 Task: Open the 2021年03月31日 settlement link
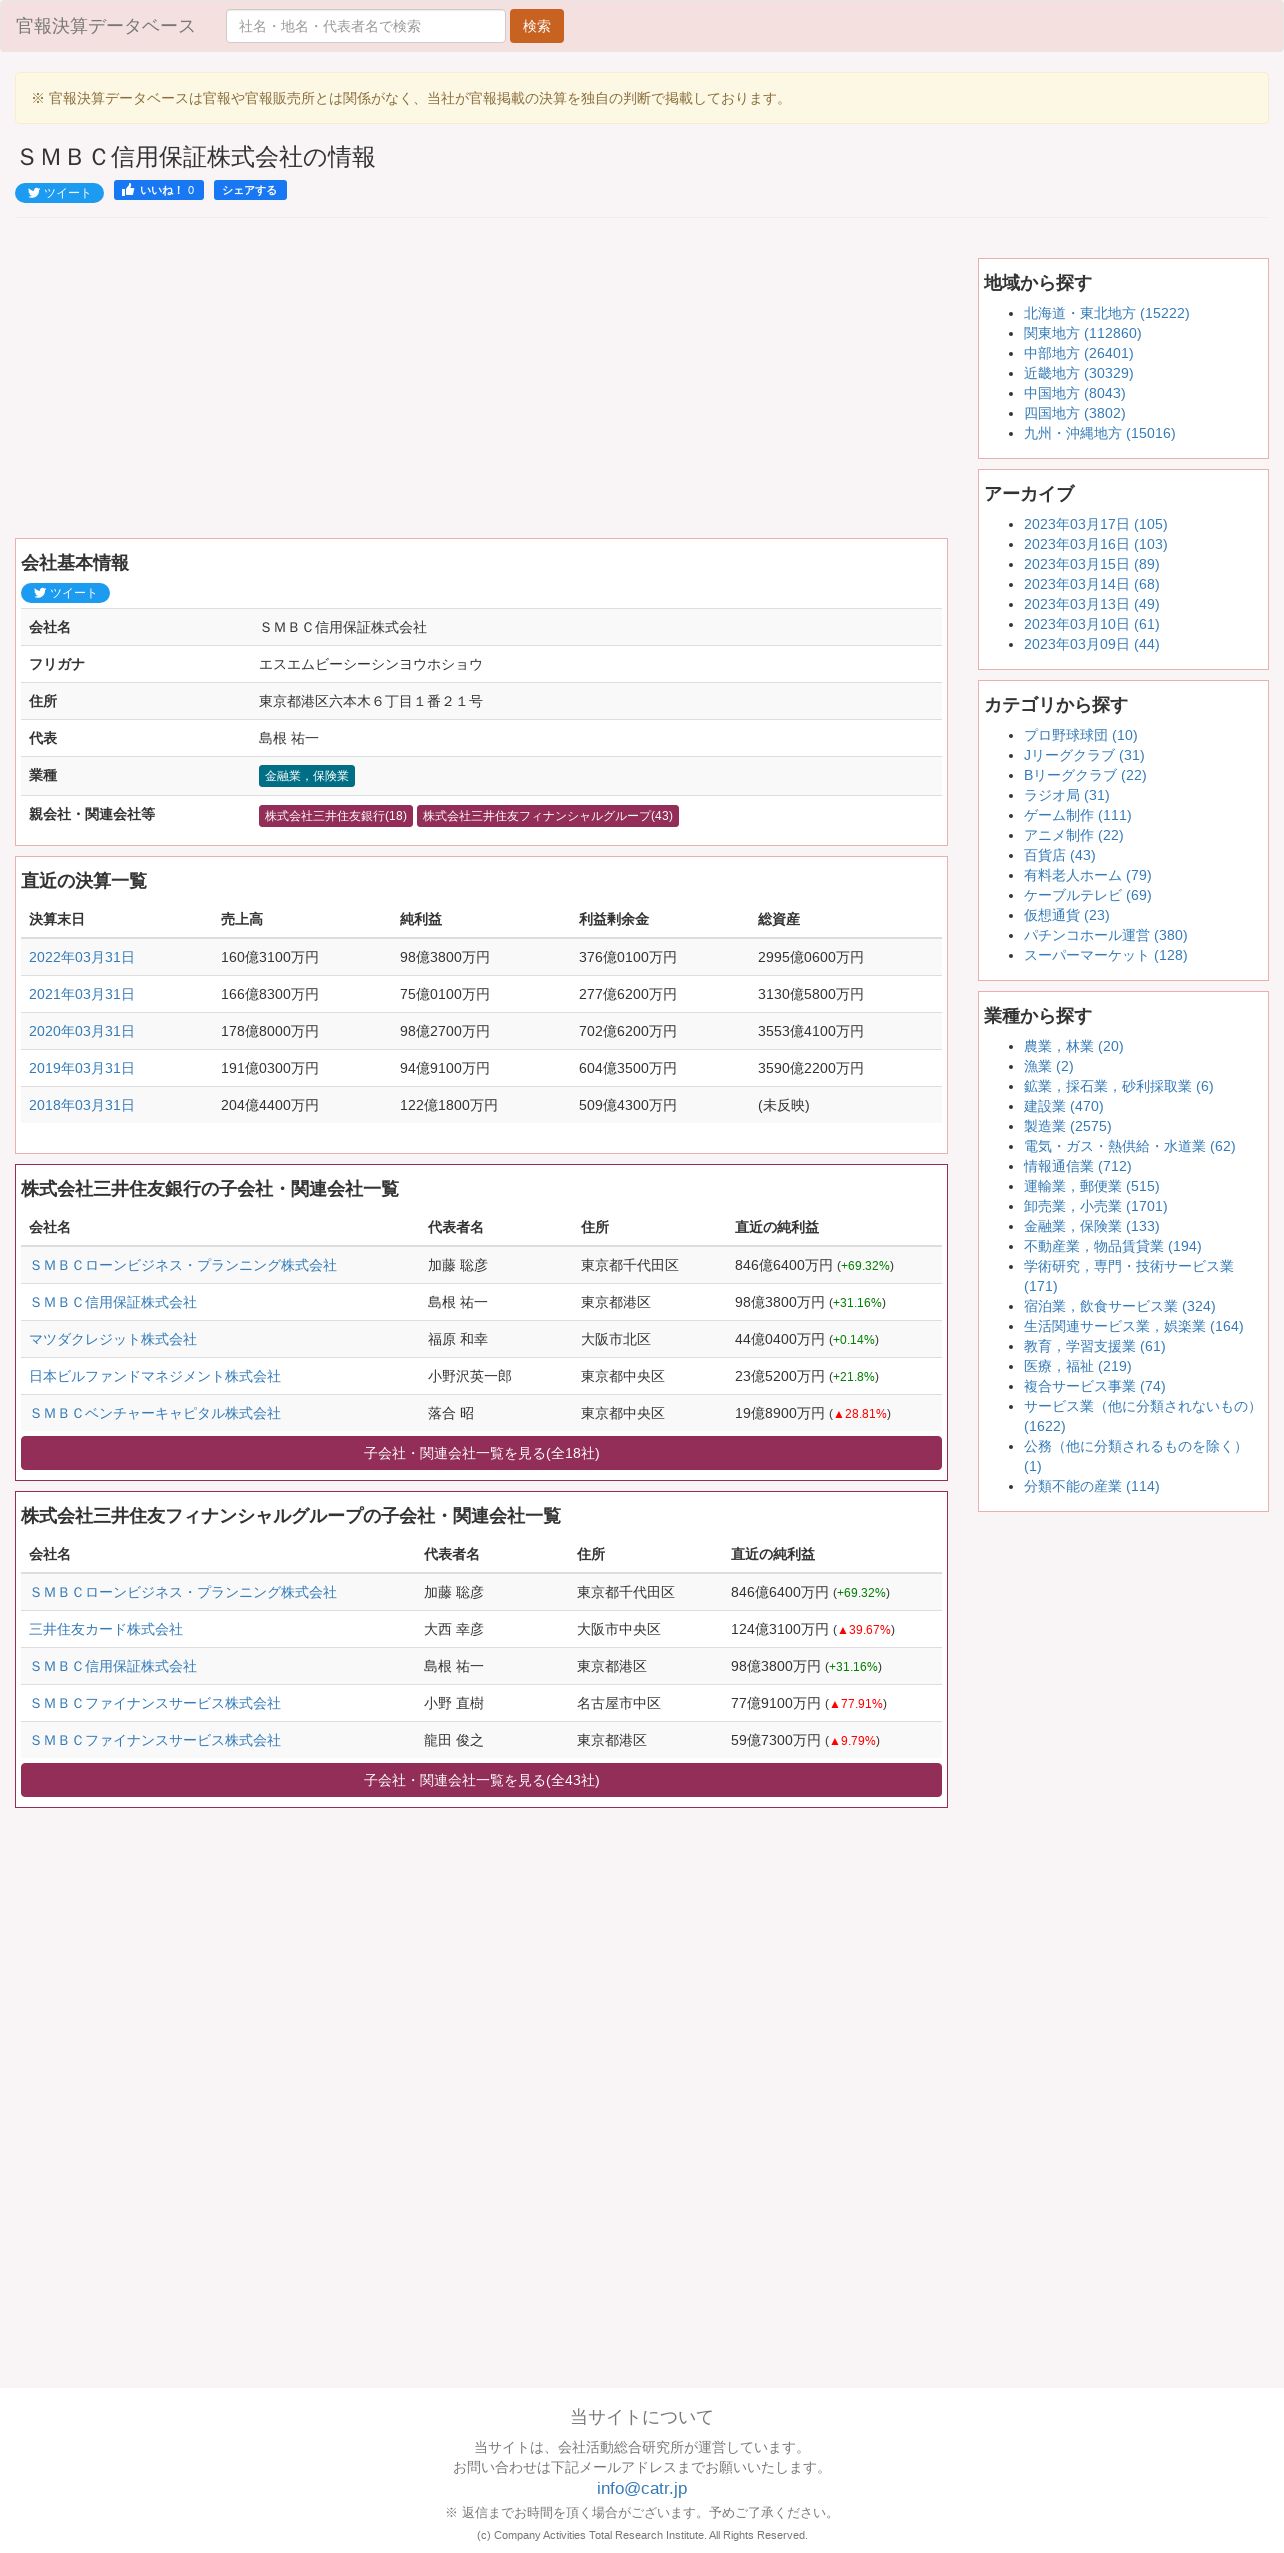pos(82,994)
